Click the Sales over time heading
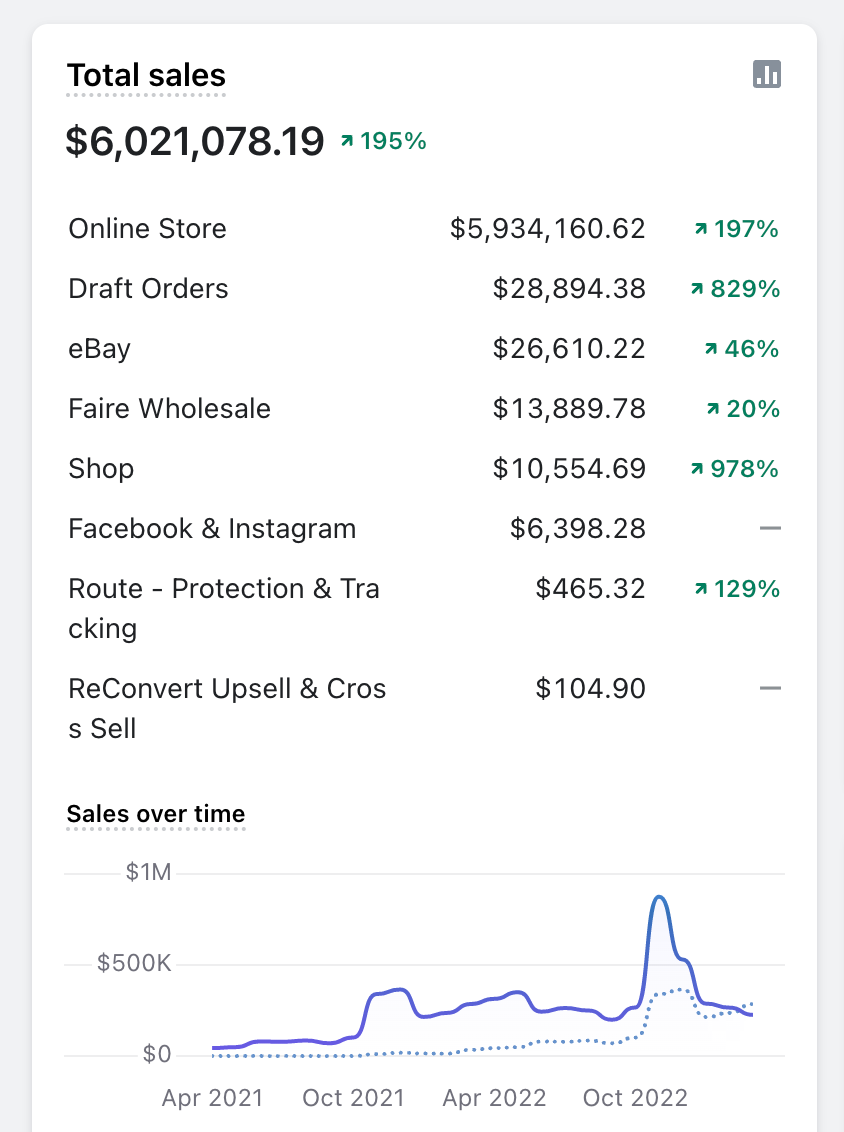This screenshot has width=844, height=1132. [156, 814]
